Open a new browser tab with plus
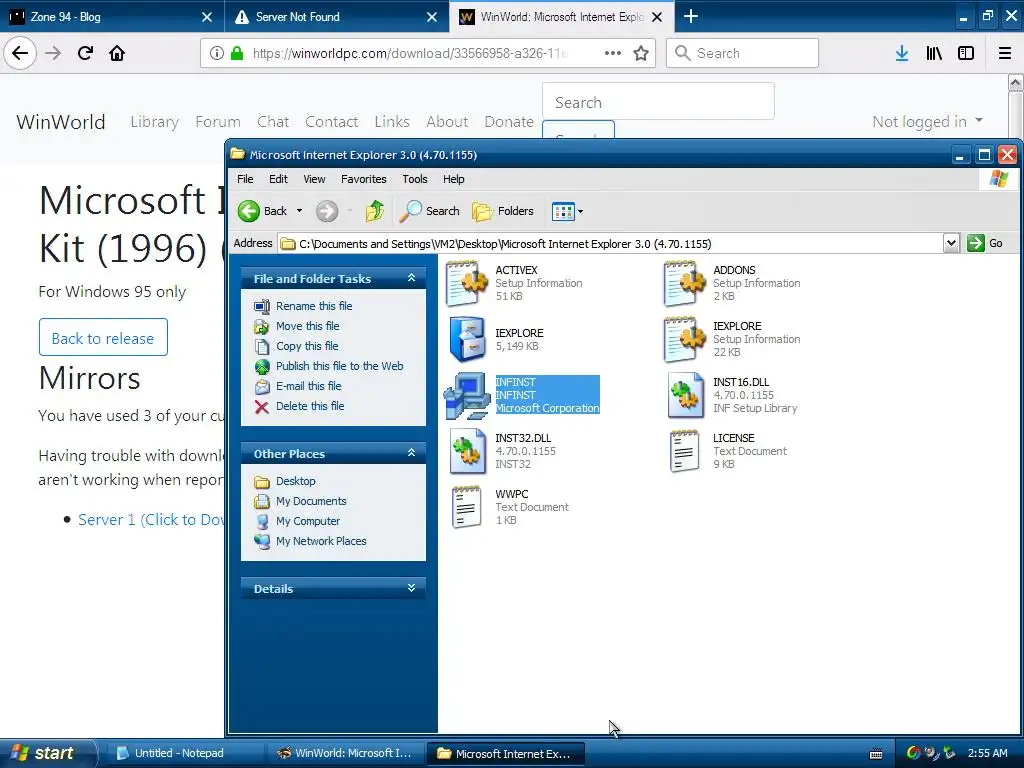The height and width of the screenshot is (768, 1024). (690, 16)
